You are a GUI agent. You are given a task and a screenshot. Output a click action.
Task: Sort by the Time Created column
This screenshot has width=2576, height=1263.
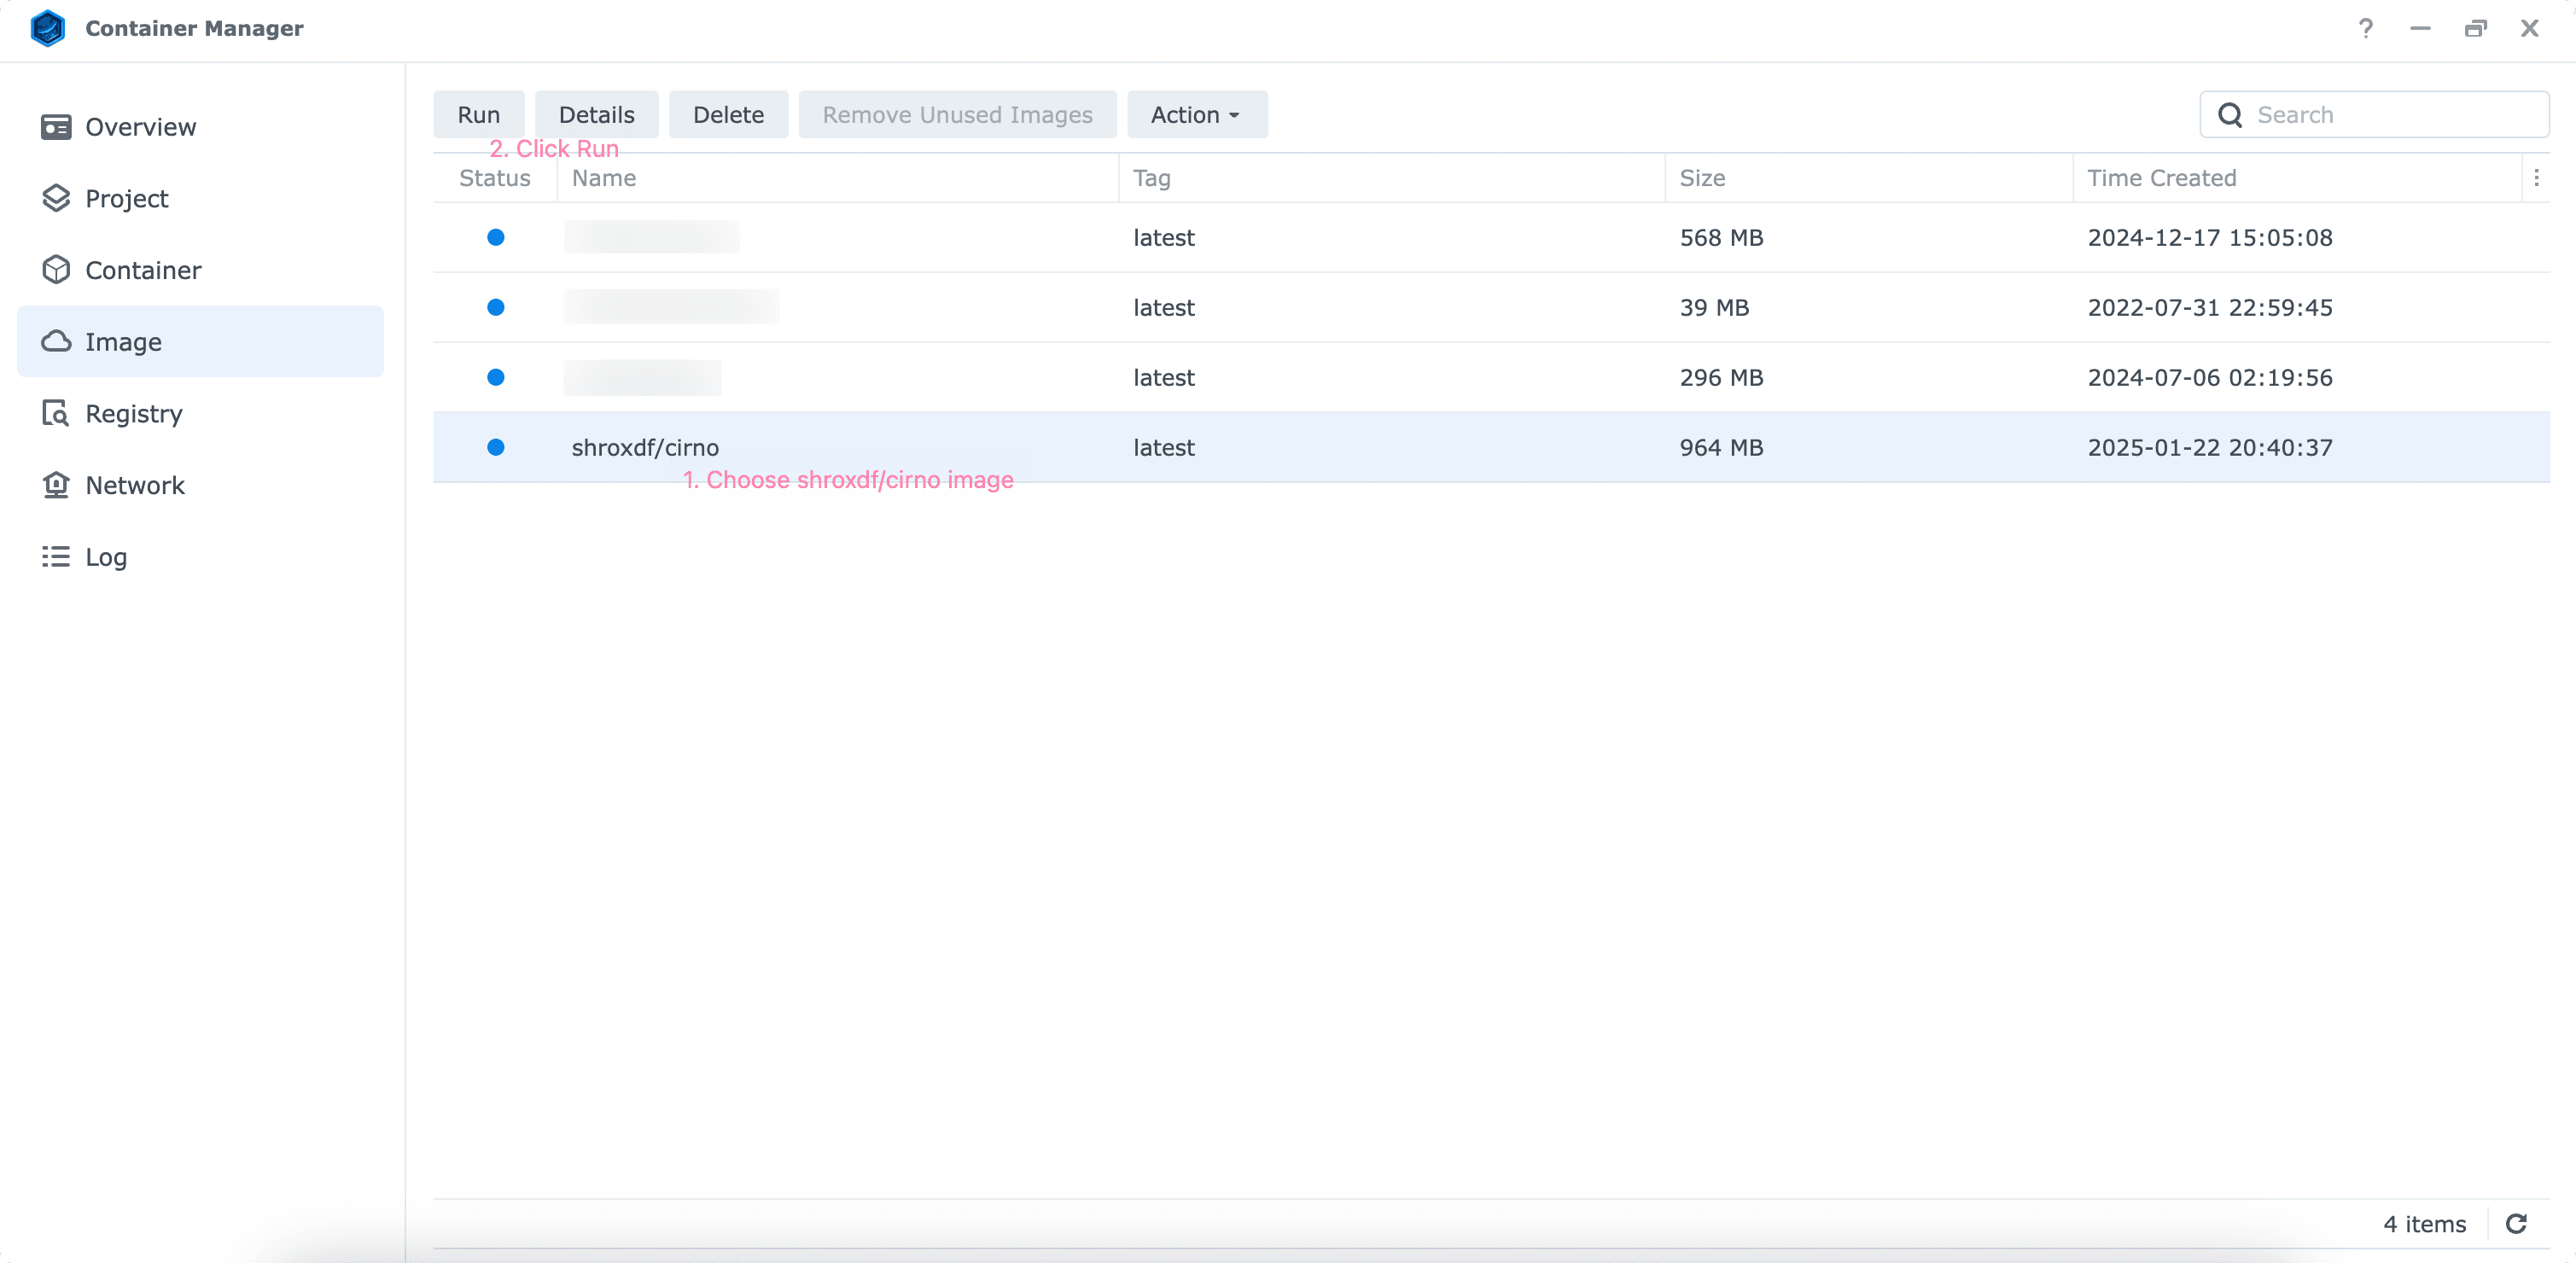pyautogui.click(x=2161, y=178)
